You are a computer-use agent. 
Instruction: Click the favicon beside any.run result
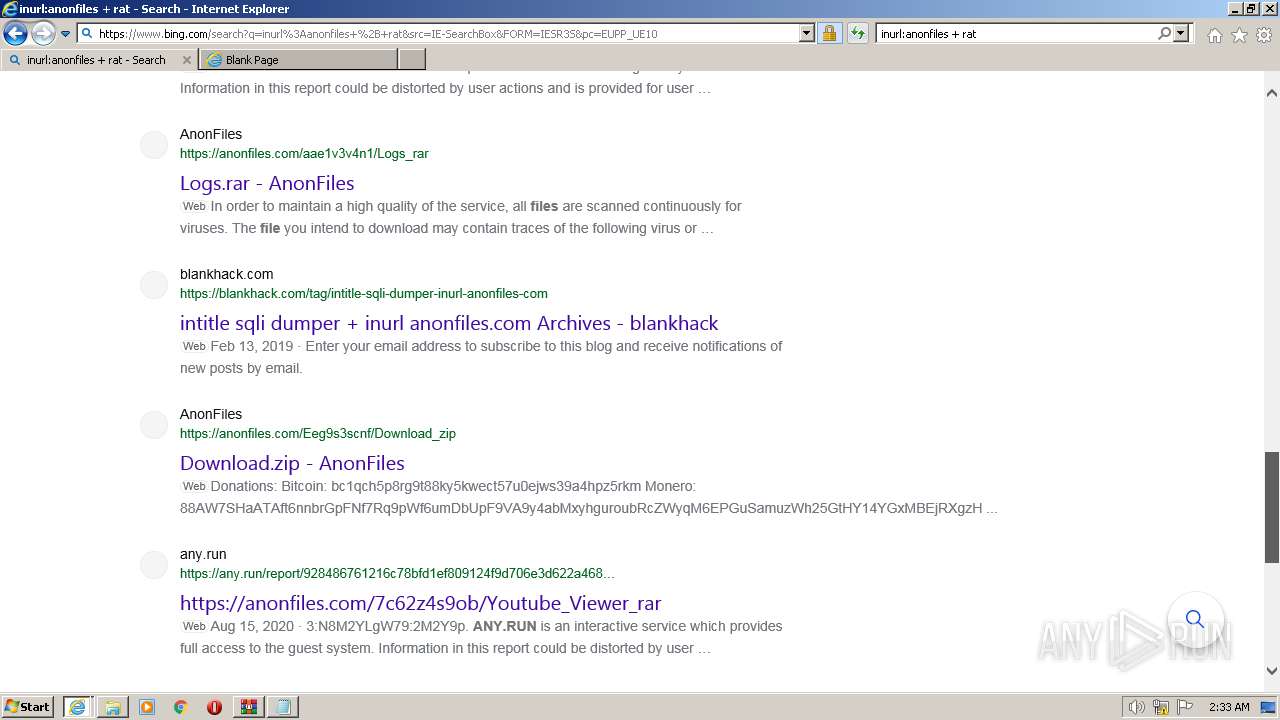pos(154,565)
